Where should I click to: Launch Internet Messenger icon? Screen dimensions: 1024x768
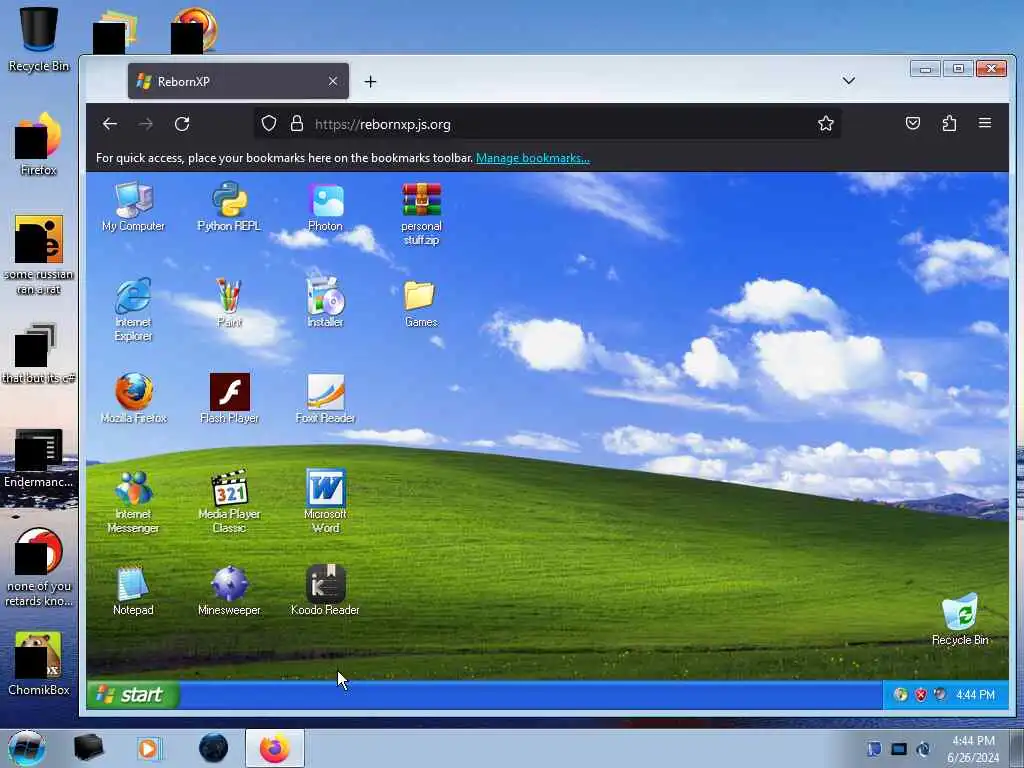tap(133, 502)
